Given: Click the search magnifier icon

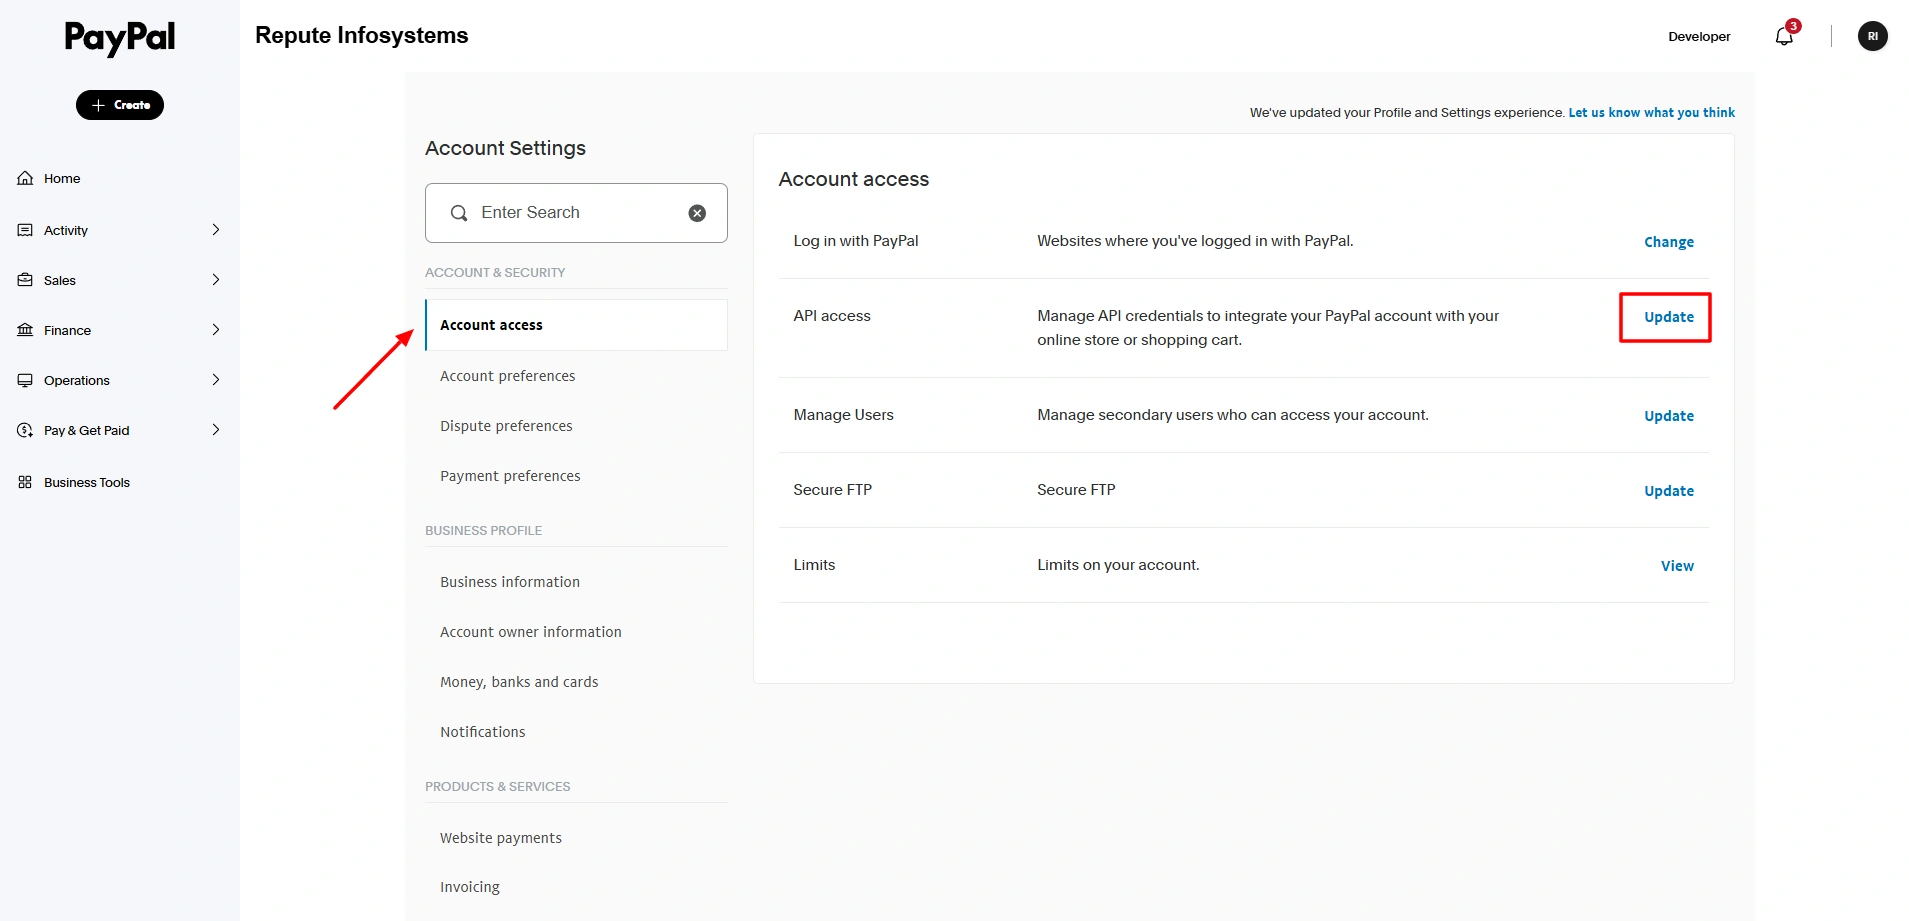Looking at the screenshot, I should (x=459, y=213).
